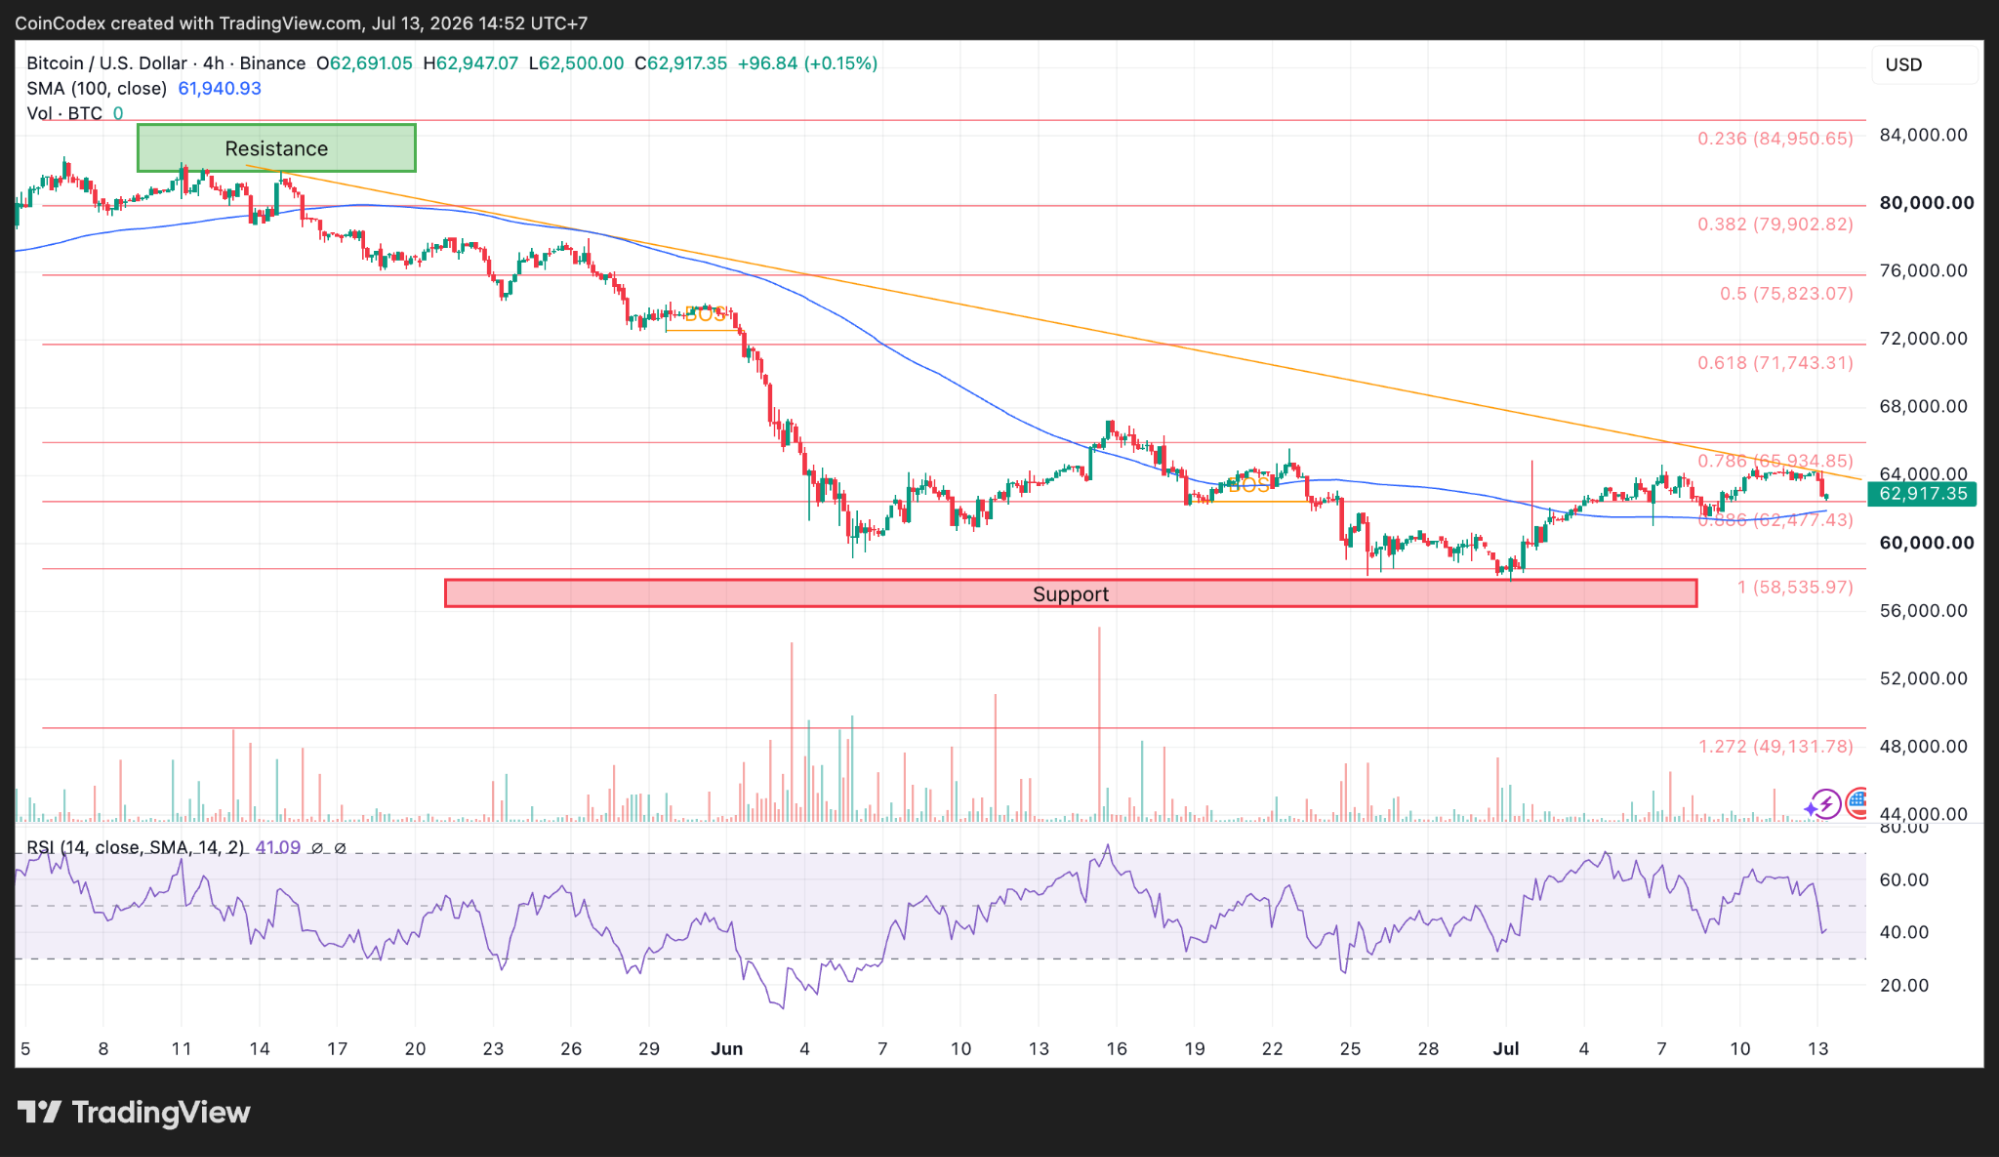
Task: Click the close price C62,917.35
Action: [681, 63]
